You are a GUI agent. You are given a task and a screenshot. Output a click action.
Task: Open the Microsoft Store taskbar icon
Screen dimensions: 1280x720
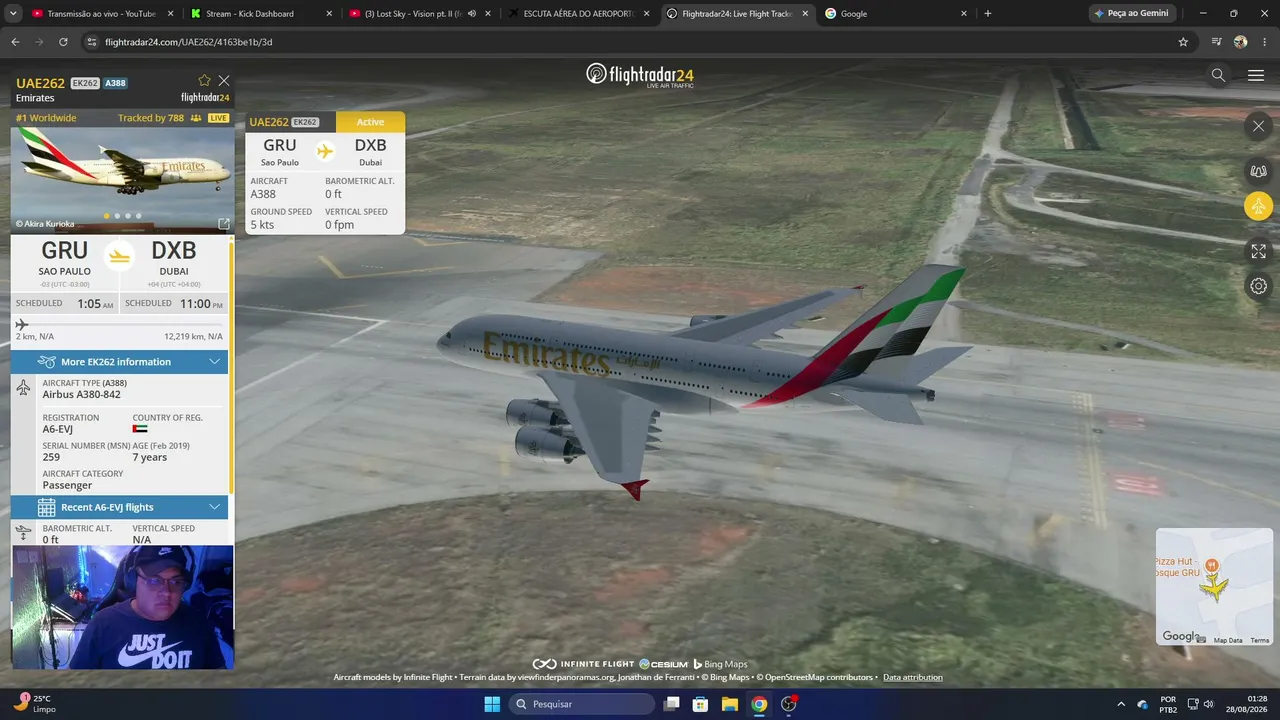pyautogui.click(x=701, y=704)
